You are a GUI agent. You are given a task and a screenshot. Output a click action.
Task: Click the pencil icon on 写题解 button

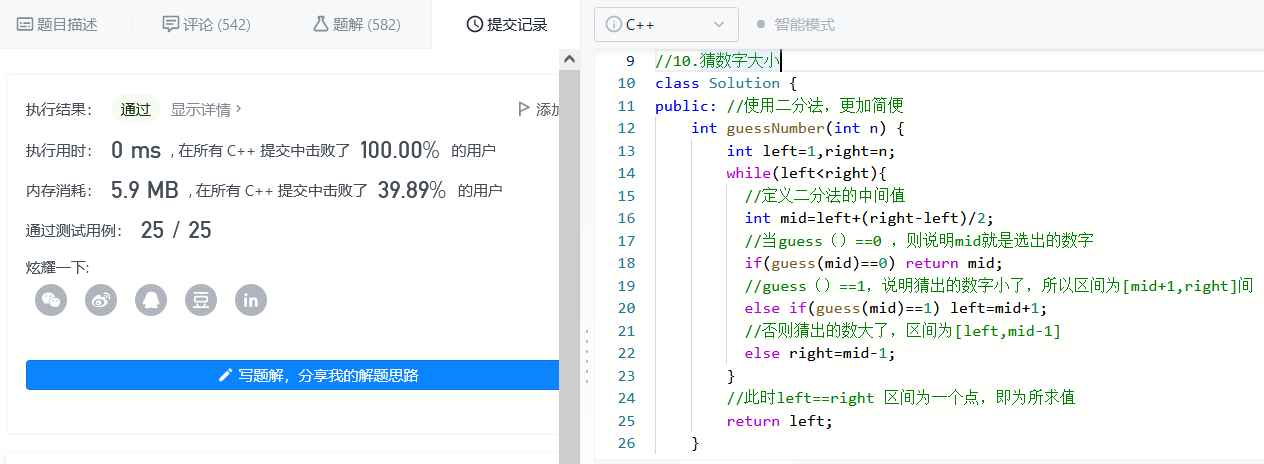coord(225,375)
